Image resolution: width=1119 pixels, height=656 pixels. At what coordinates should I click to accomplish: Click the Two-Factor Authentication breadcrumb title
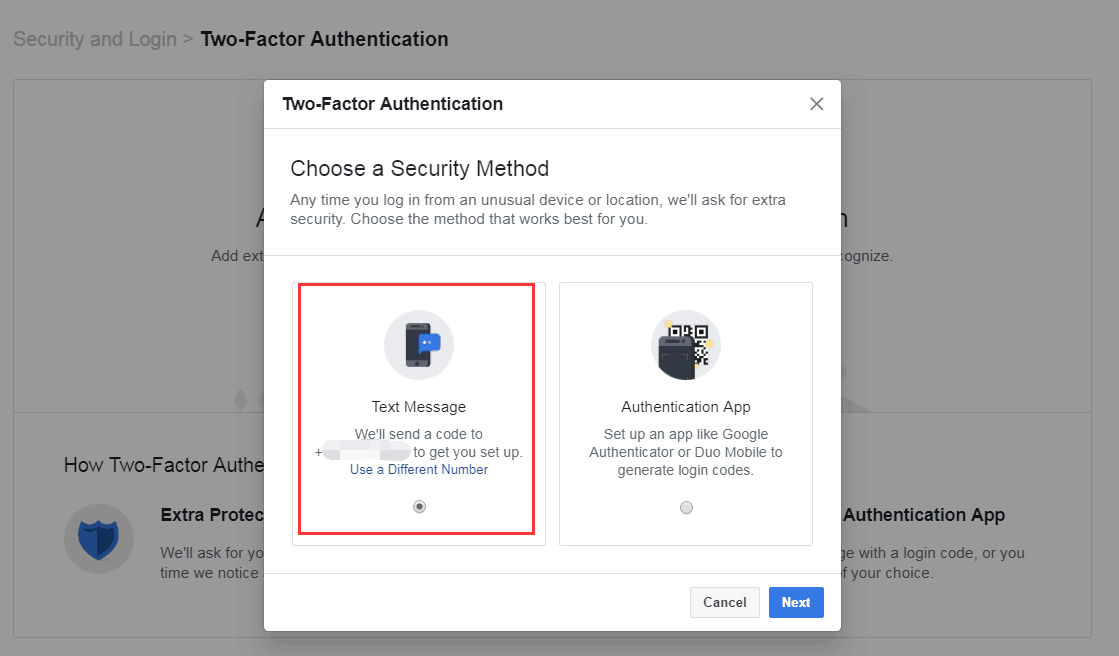(324, 39)
